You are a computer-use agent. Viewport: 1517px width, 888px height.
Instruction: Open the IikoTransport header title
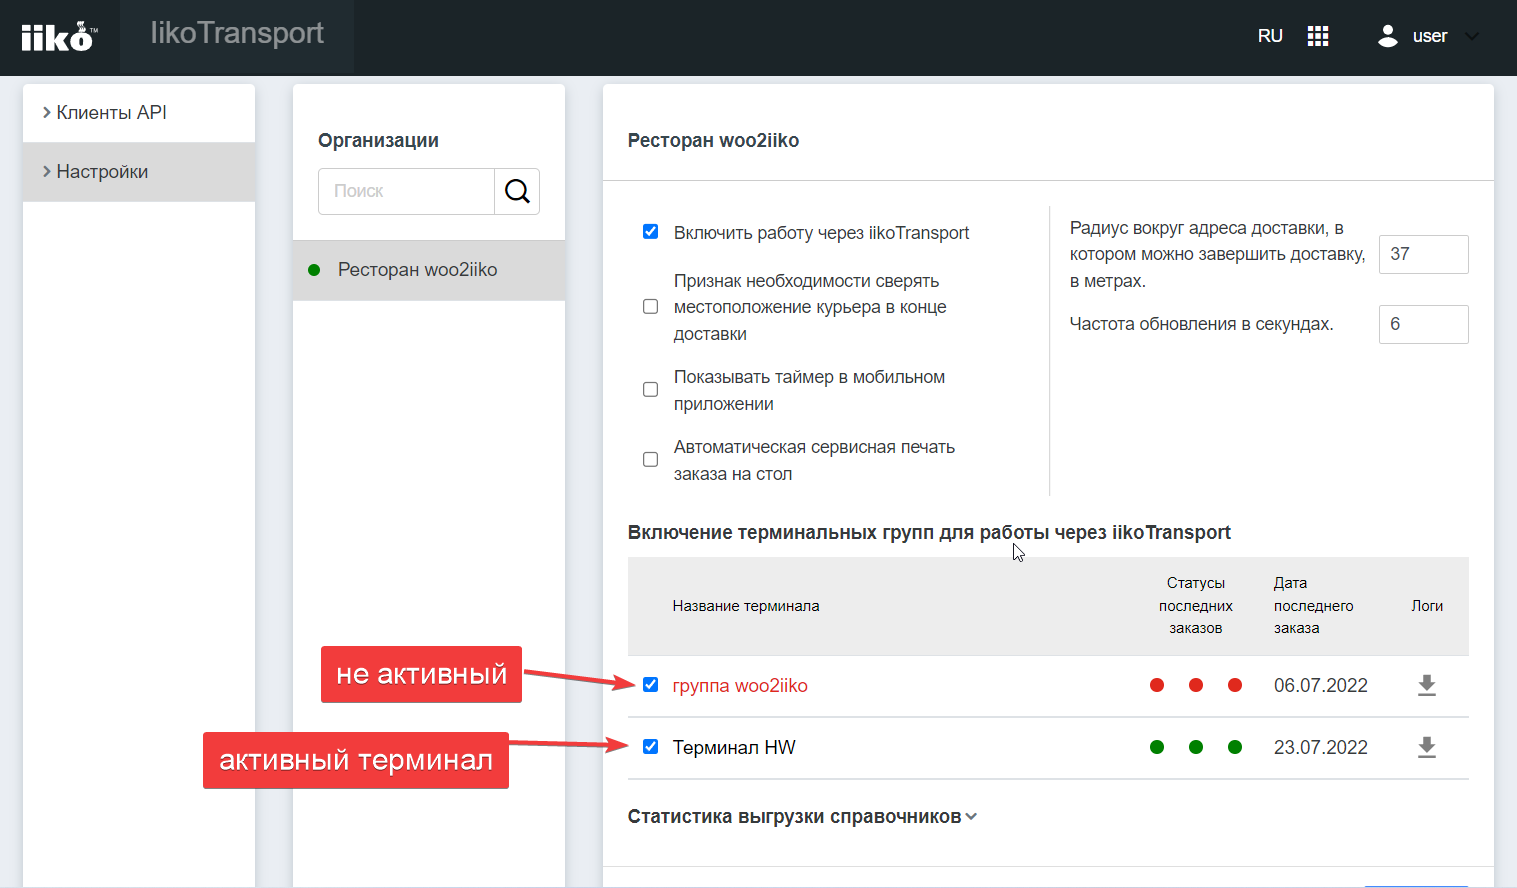(x=237, y=34)
